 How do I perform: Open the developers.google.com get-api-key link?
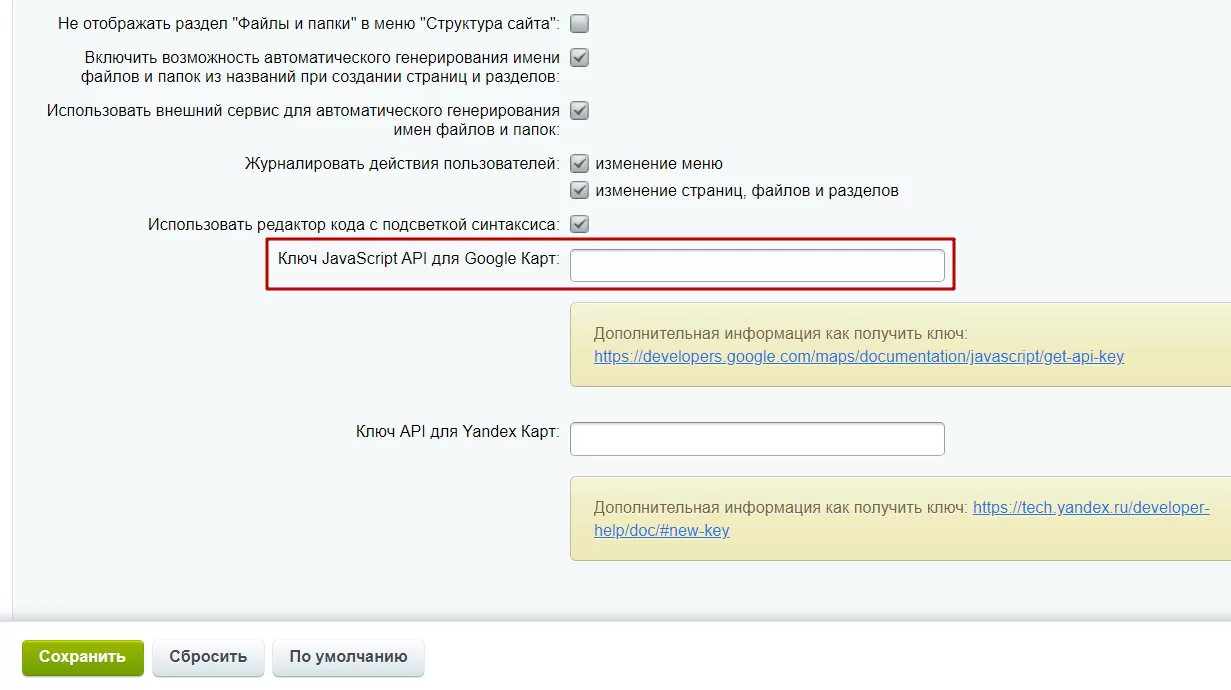[859, 356]
